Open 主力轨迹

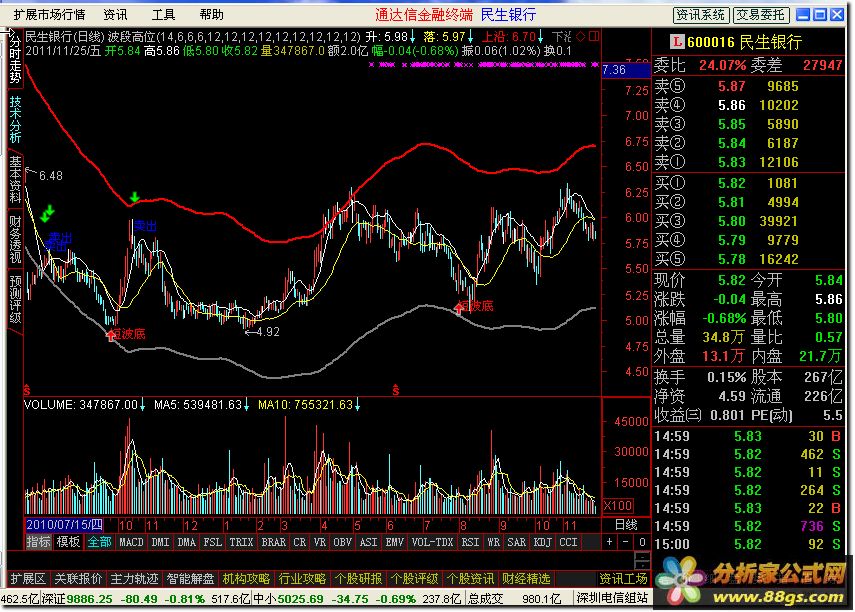134,579
